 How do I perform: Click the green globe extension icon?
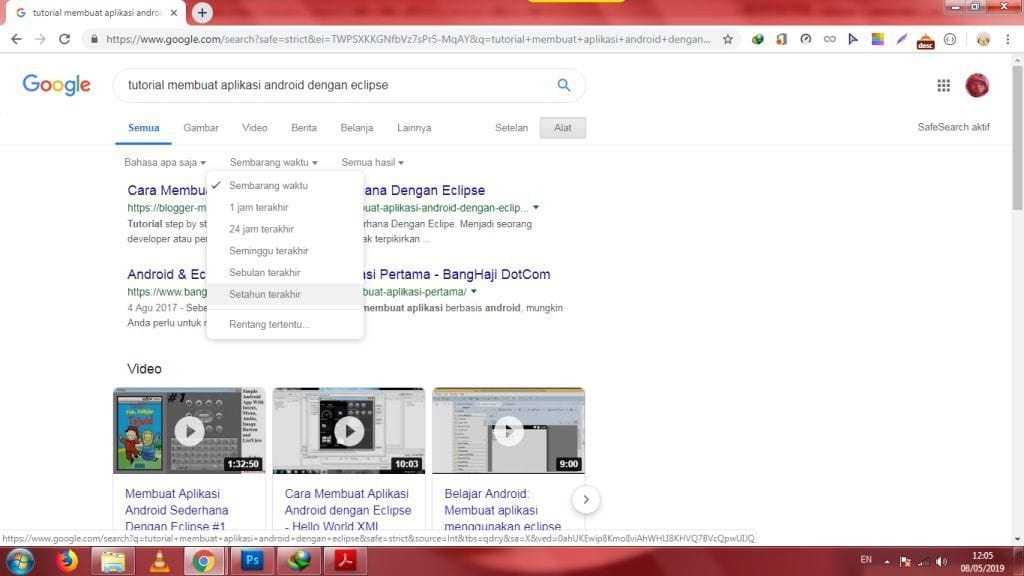click(x=758, y=39)
